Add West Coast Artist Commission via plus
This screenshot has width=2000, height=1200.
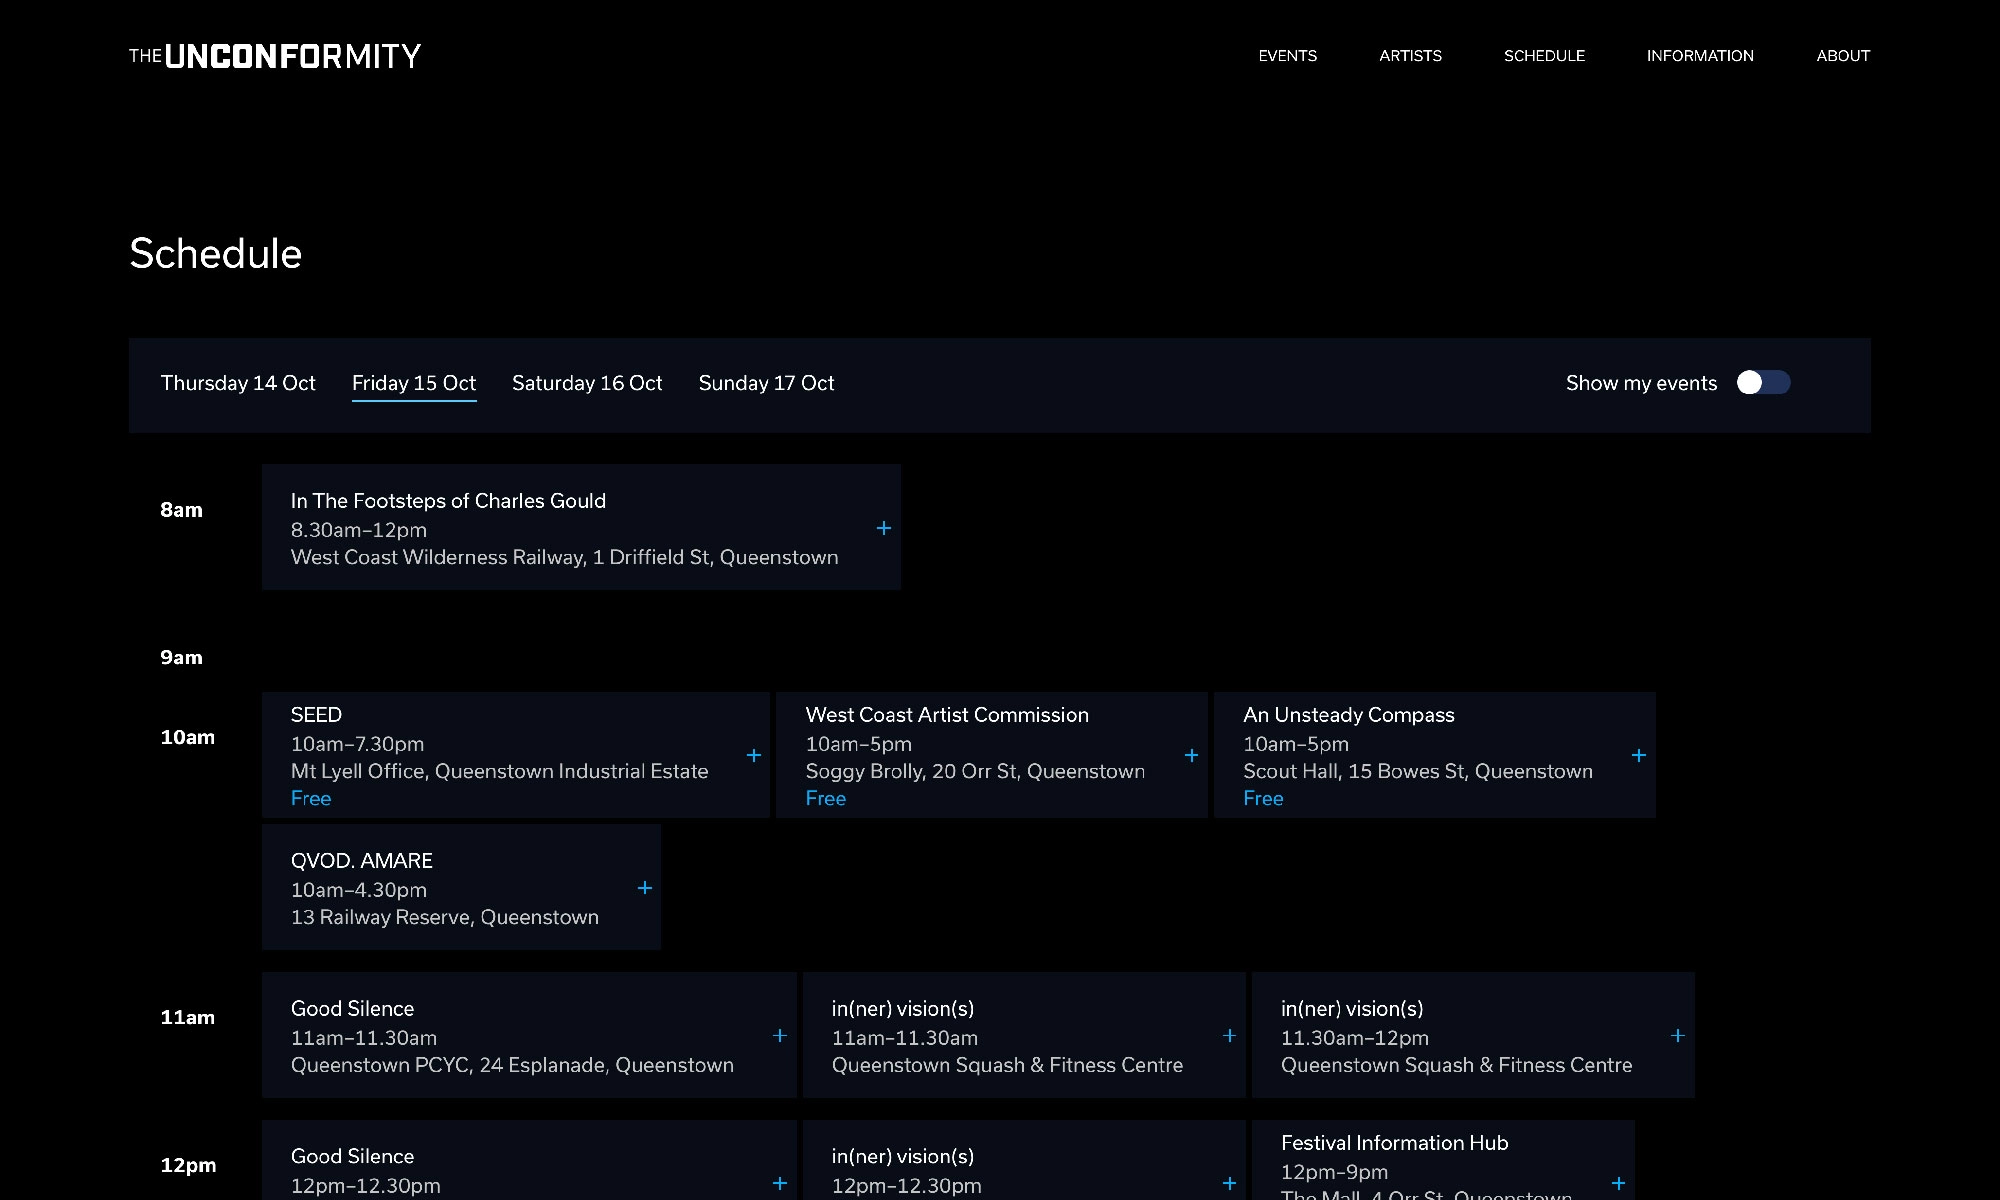(1191, 756)
